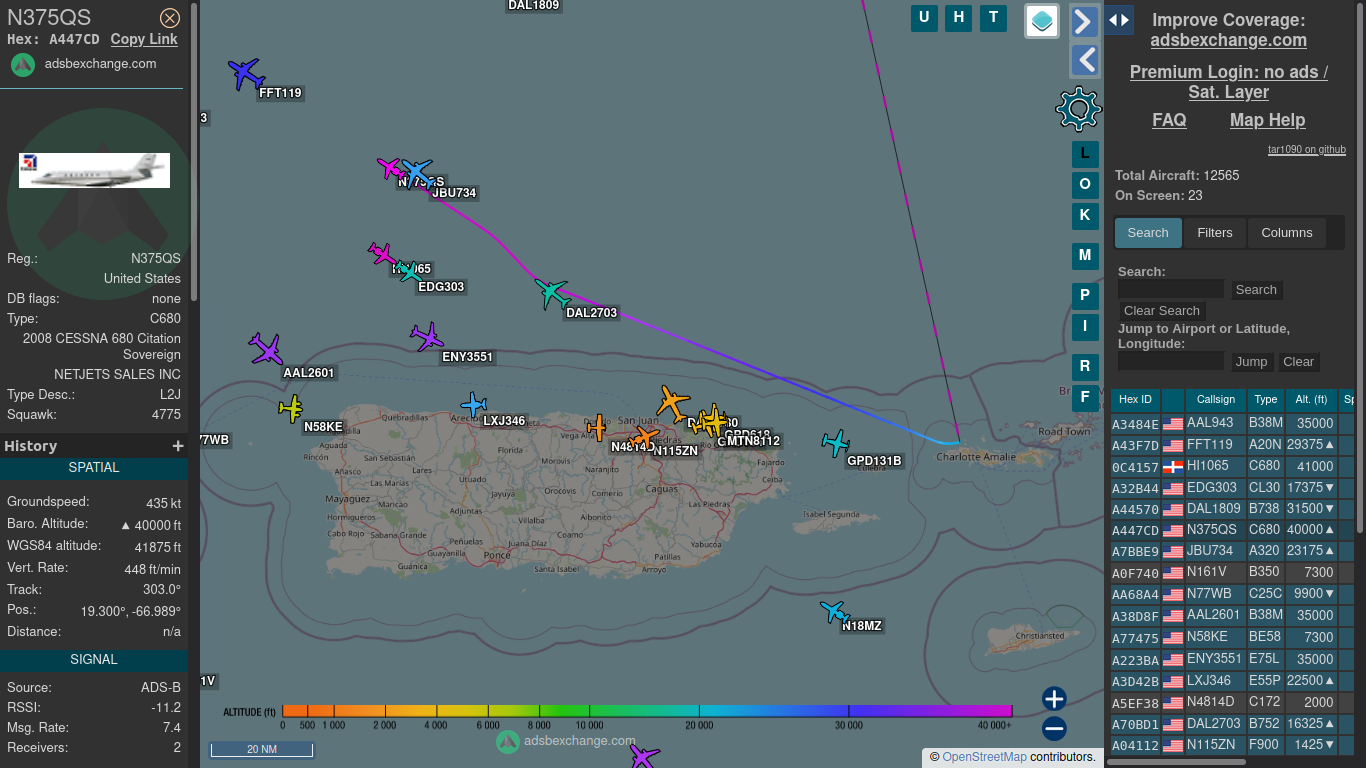Screen dimensions: 1366x768
Task: Sort table by Type column
Action: (1266, 400)
